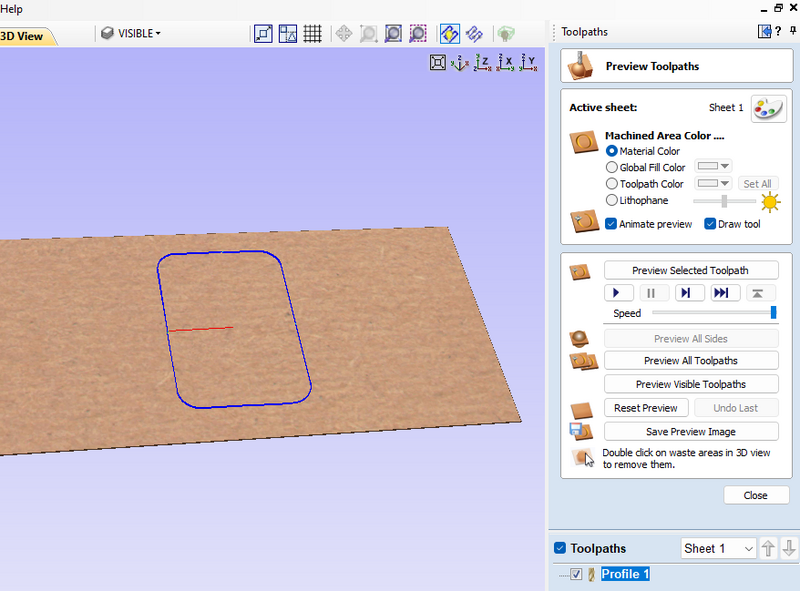Screen dimensions: 800x591
Task: Uncheck the Draw tool checkbox
Action: pos(710,224)
